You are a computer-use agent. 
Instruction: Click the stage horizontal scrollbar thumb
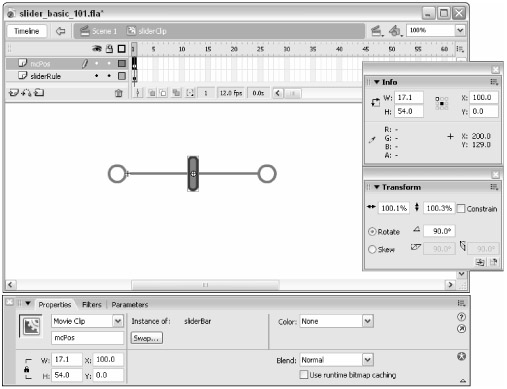coord(205,285)
